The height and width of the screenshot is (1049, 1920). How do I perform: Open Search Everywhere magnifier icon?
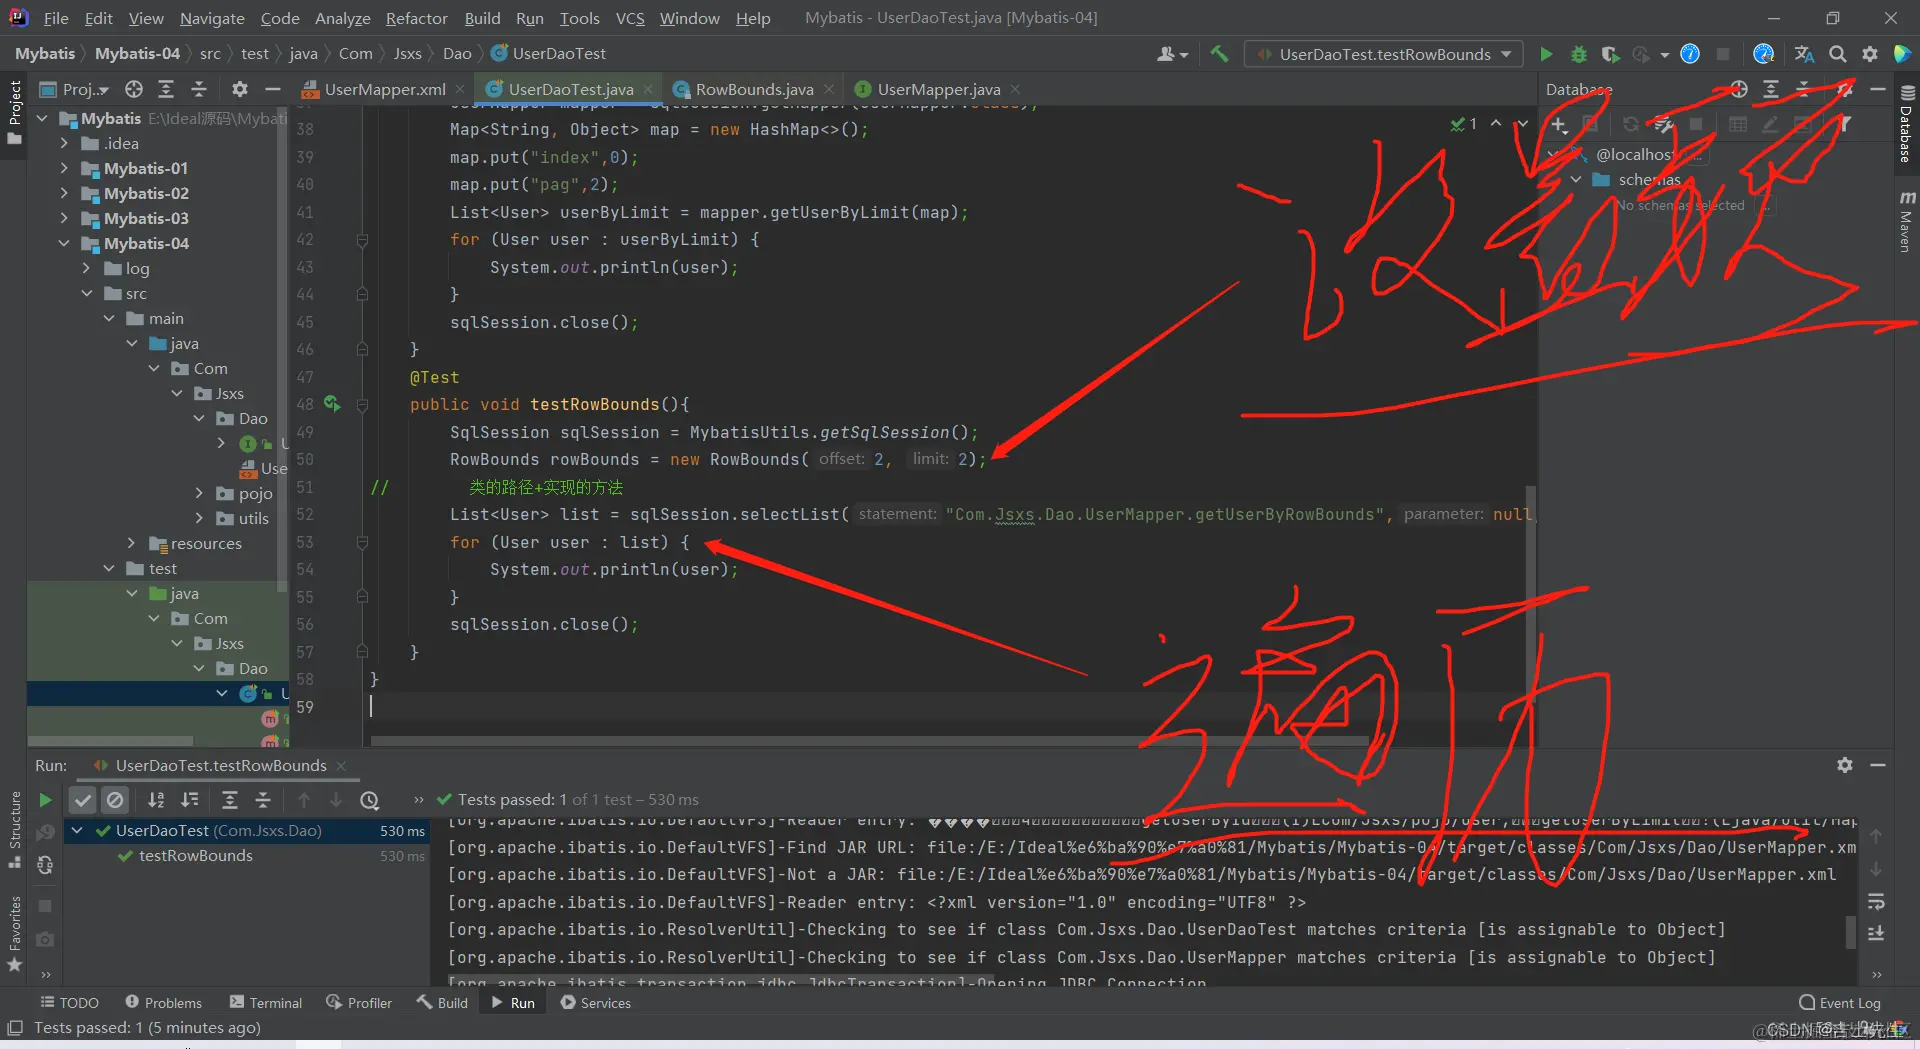point(1838,54)
